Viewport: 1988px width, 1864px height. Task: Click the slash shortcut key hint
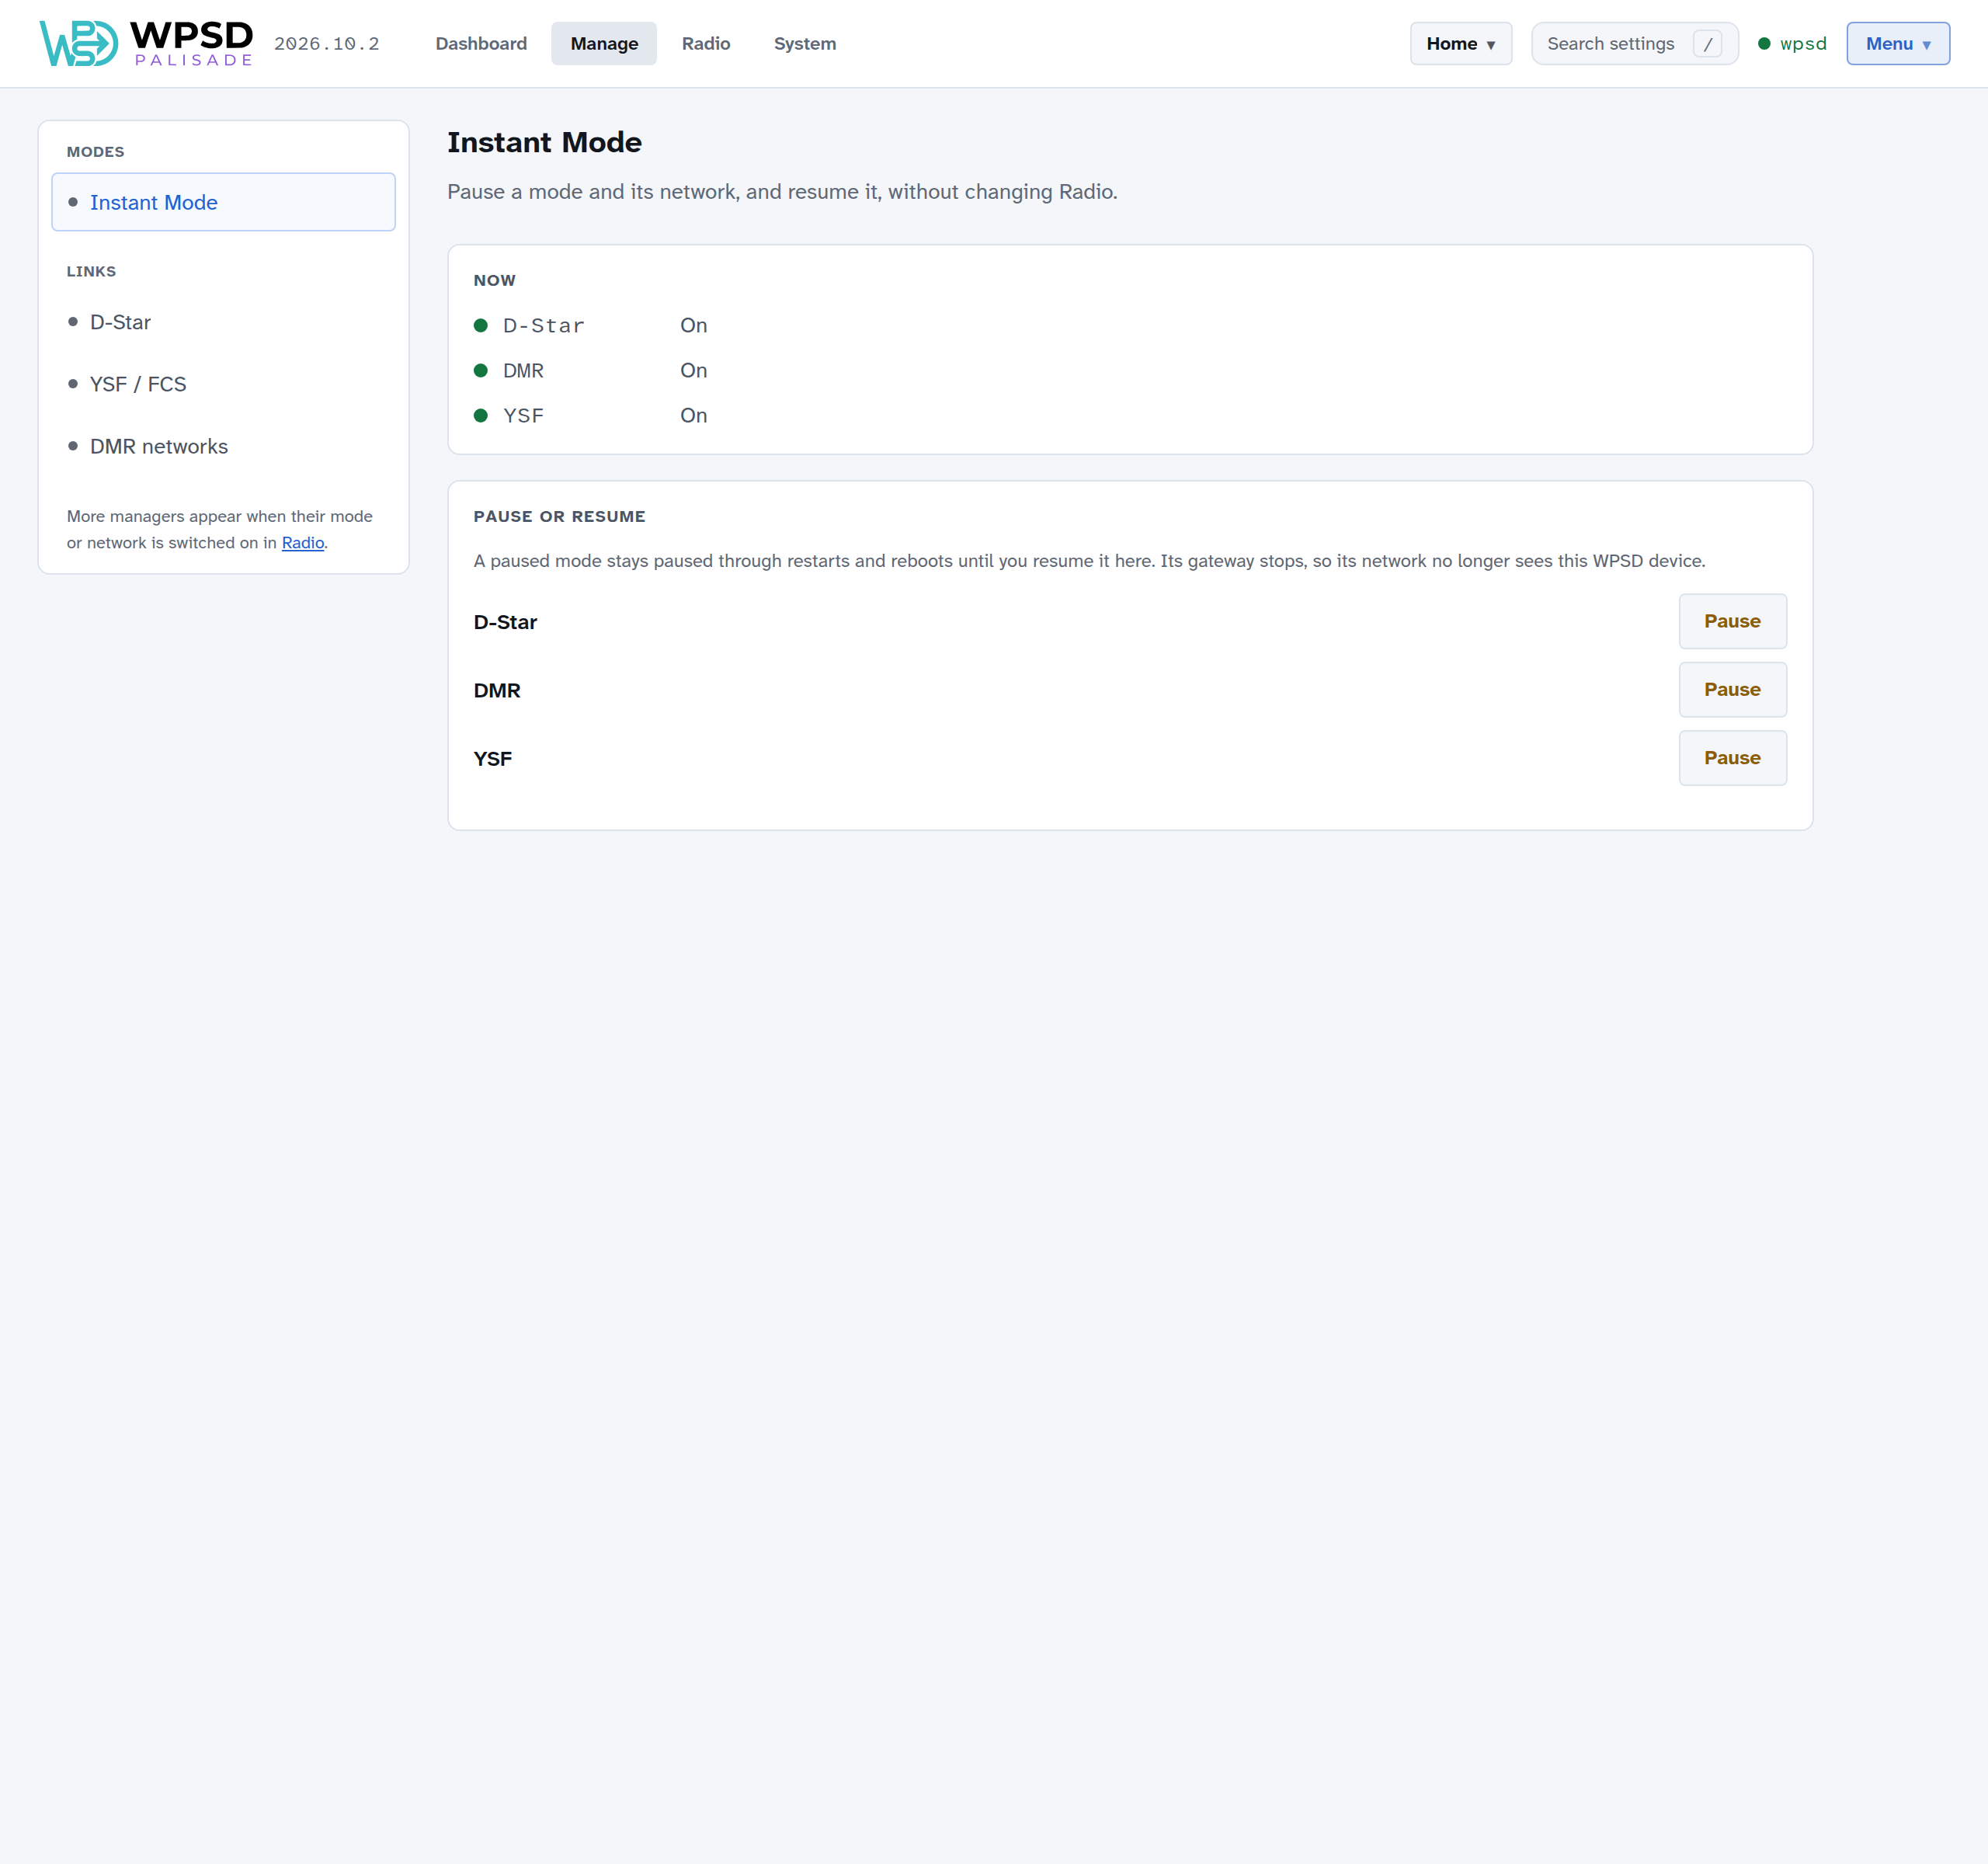(x=1707, y=44)
